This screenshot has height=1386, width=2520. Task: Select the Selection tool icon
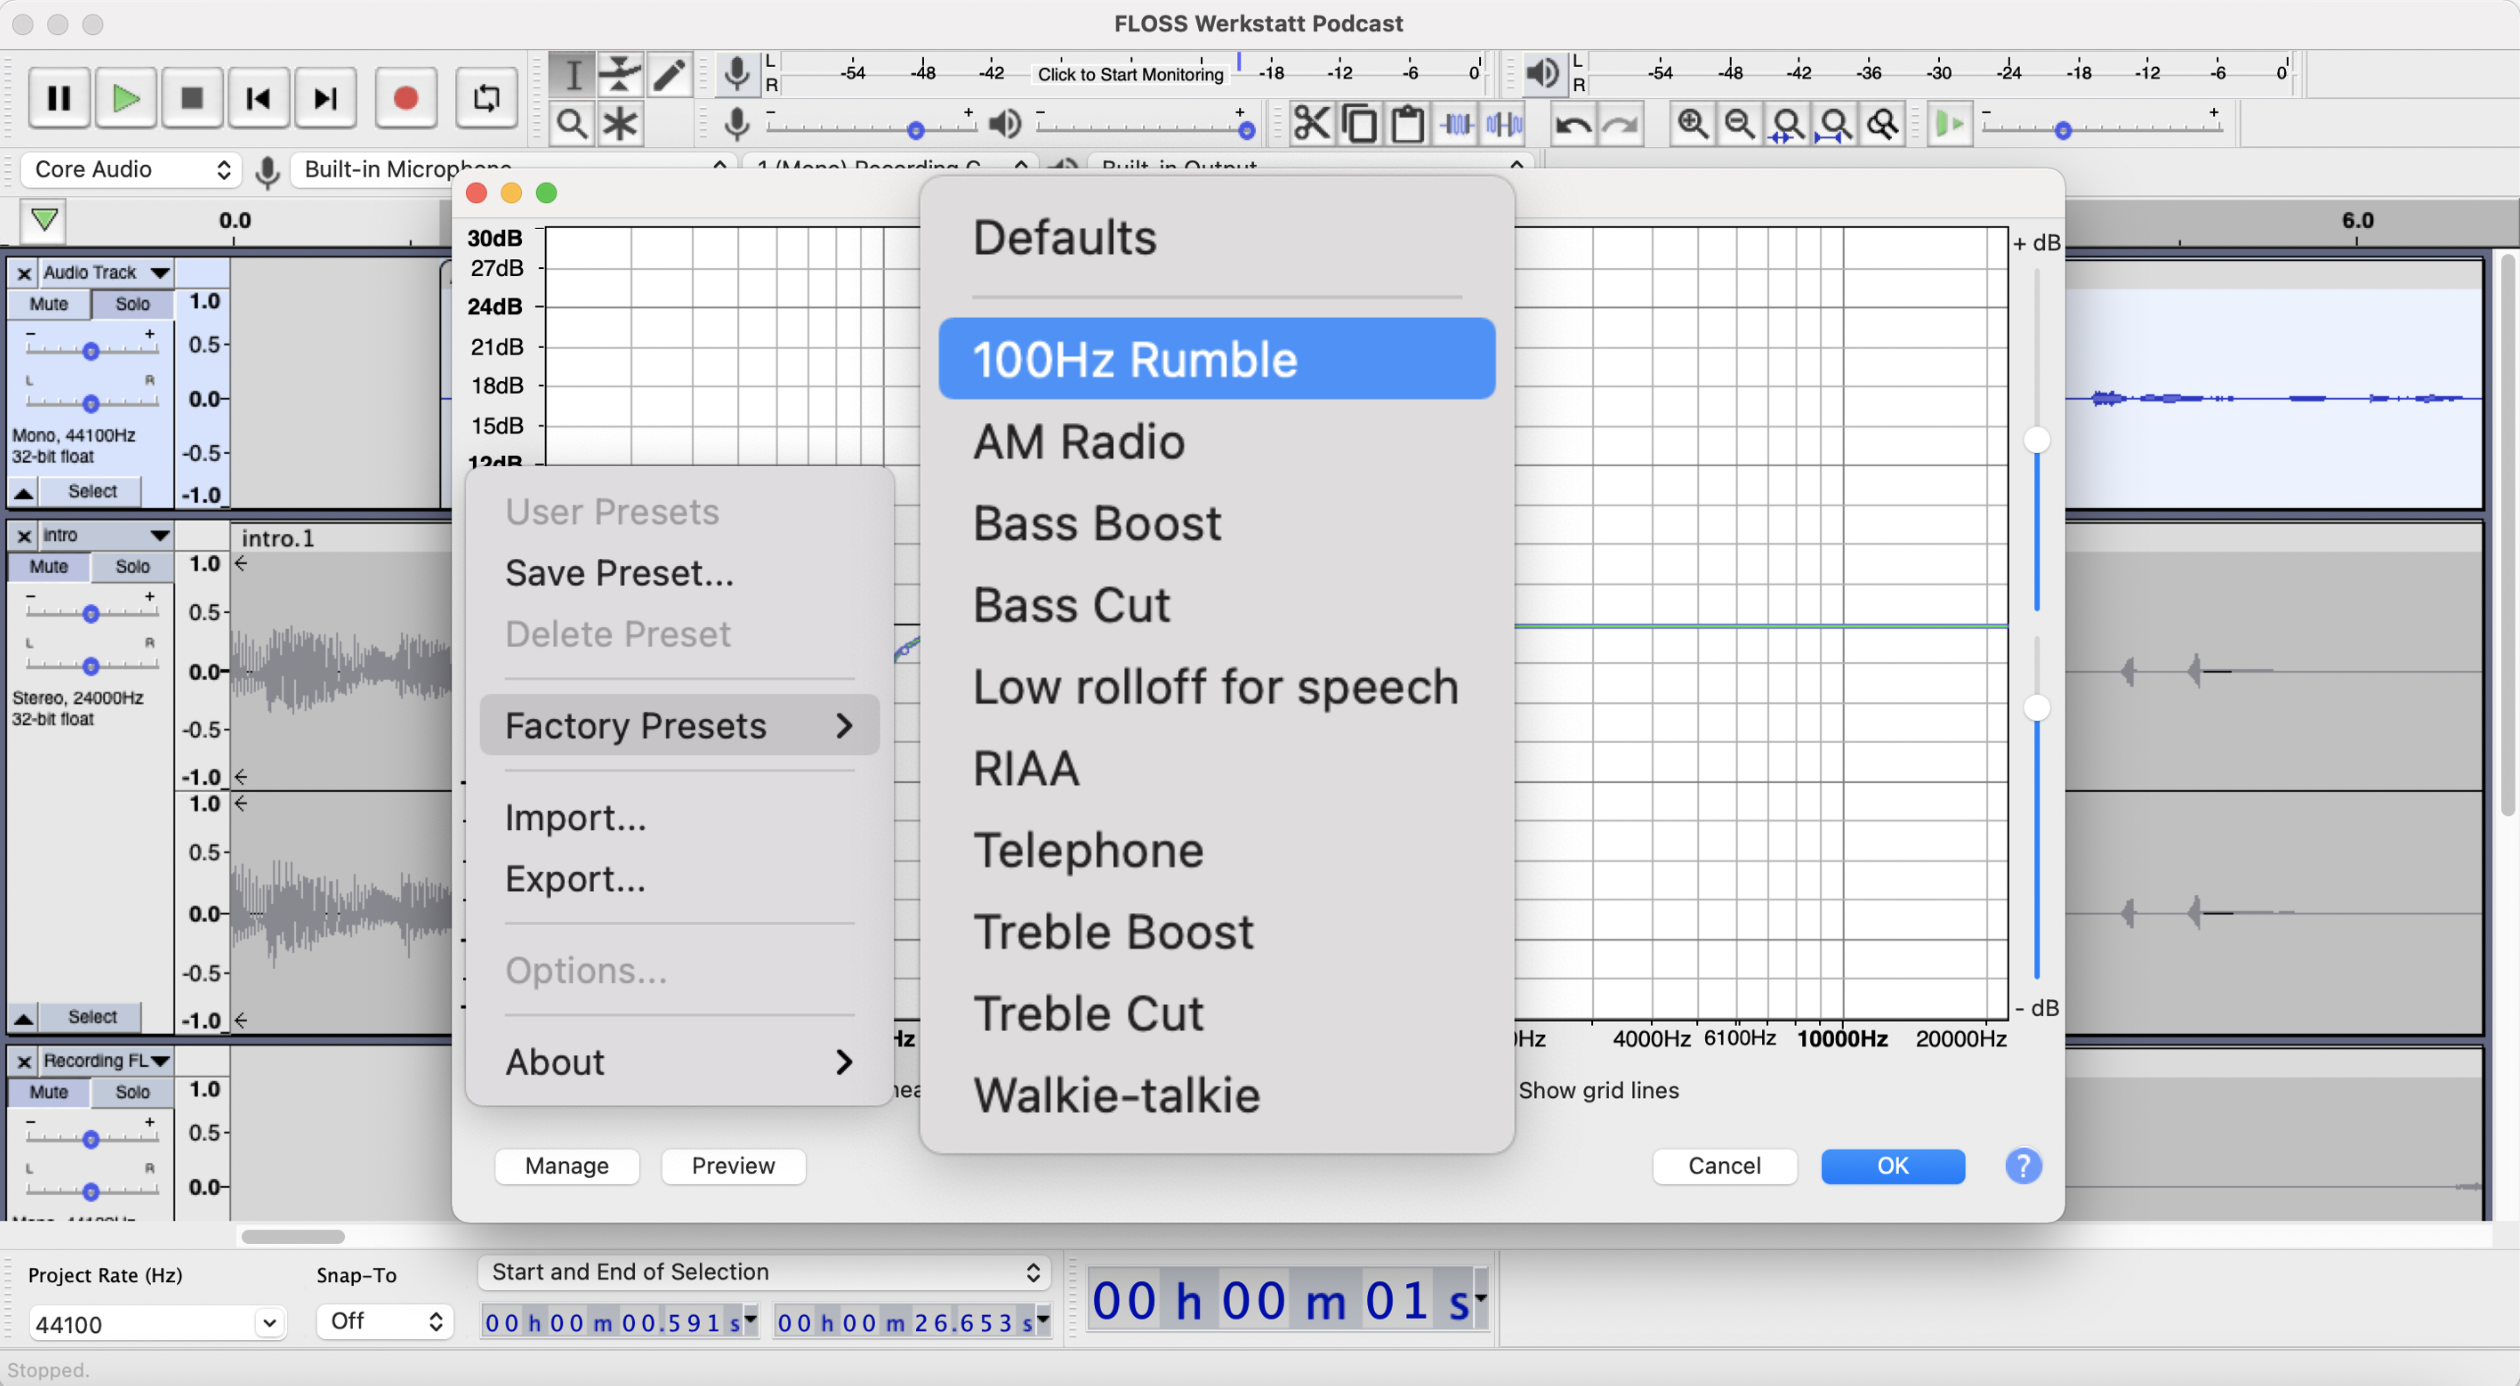pos(572,77)
